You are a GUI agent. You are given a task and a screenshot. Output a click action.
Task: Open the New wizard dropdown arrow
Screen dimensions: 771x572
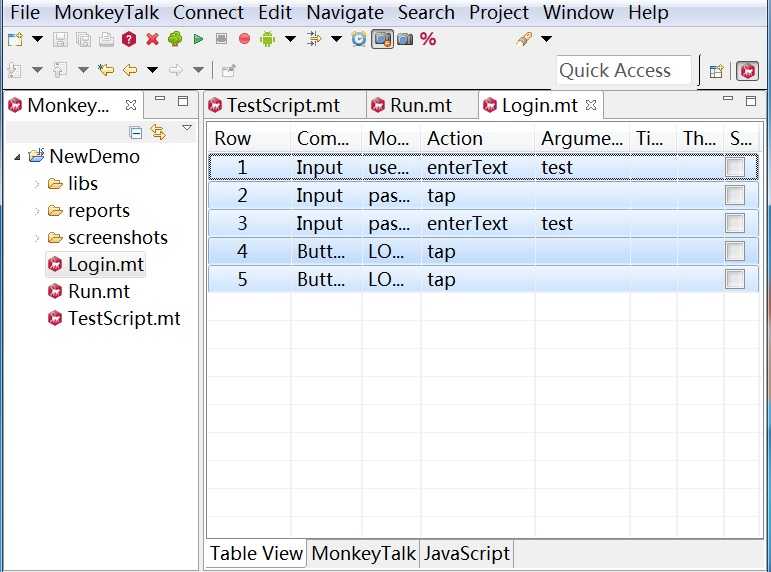(x=37, y=39)
